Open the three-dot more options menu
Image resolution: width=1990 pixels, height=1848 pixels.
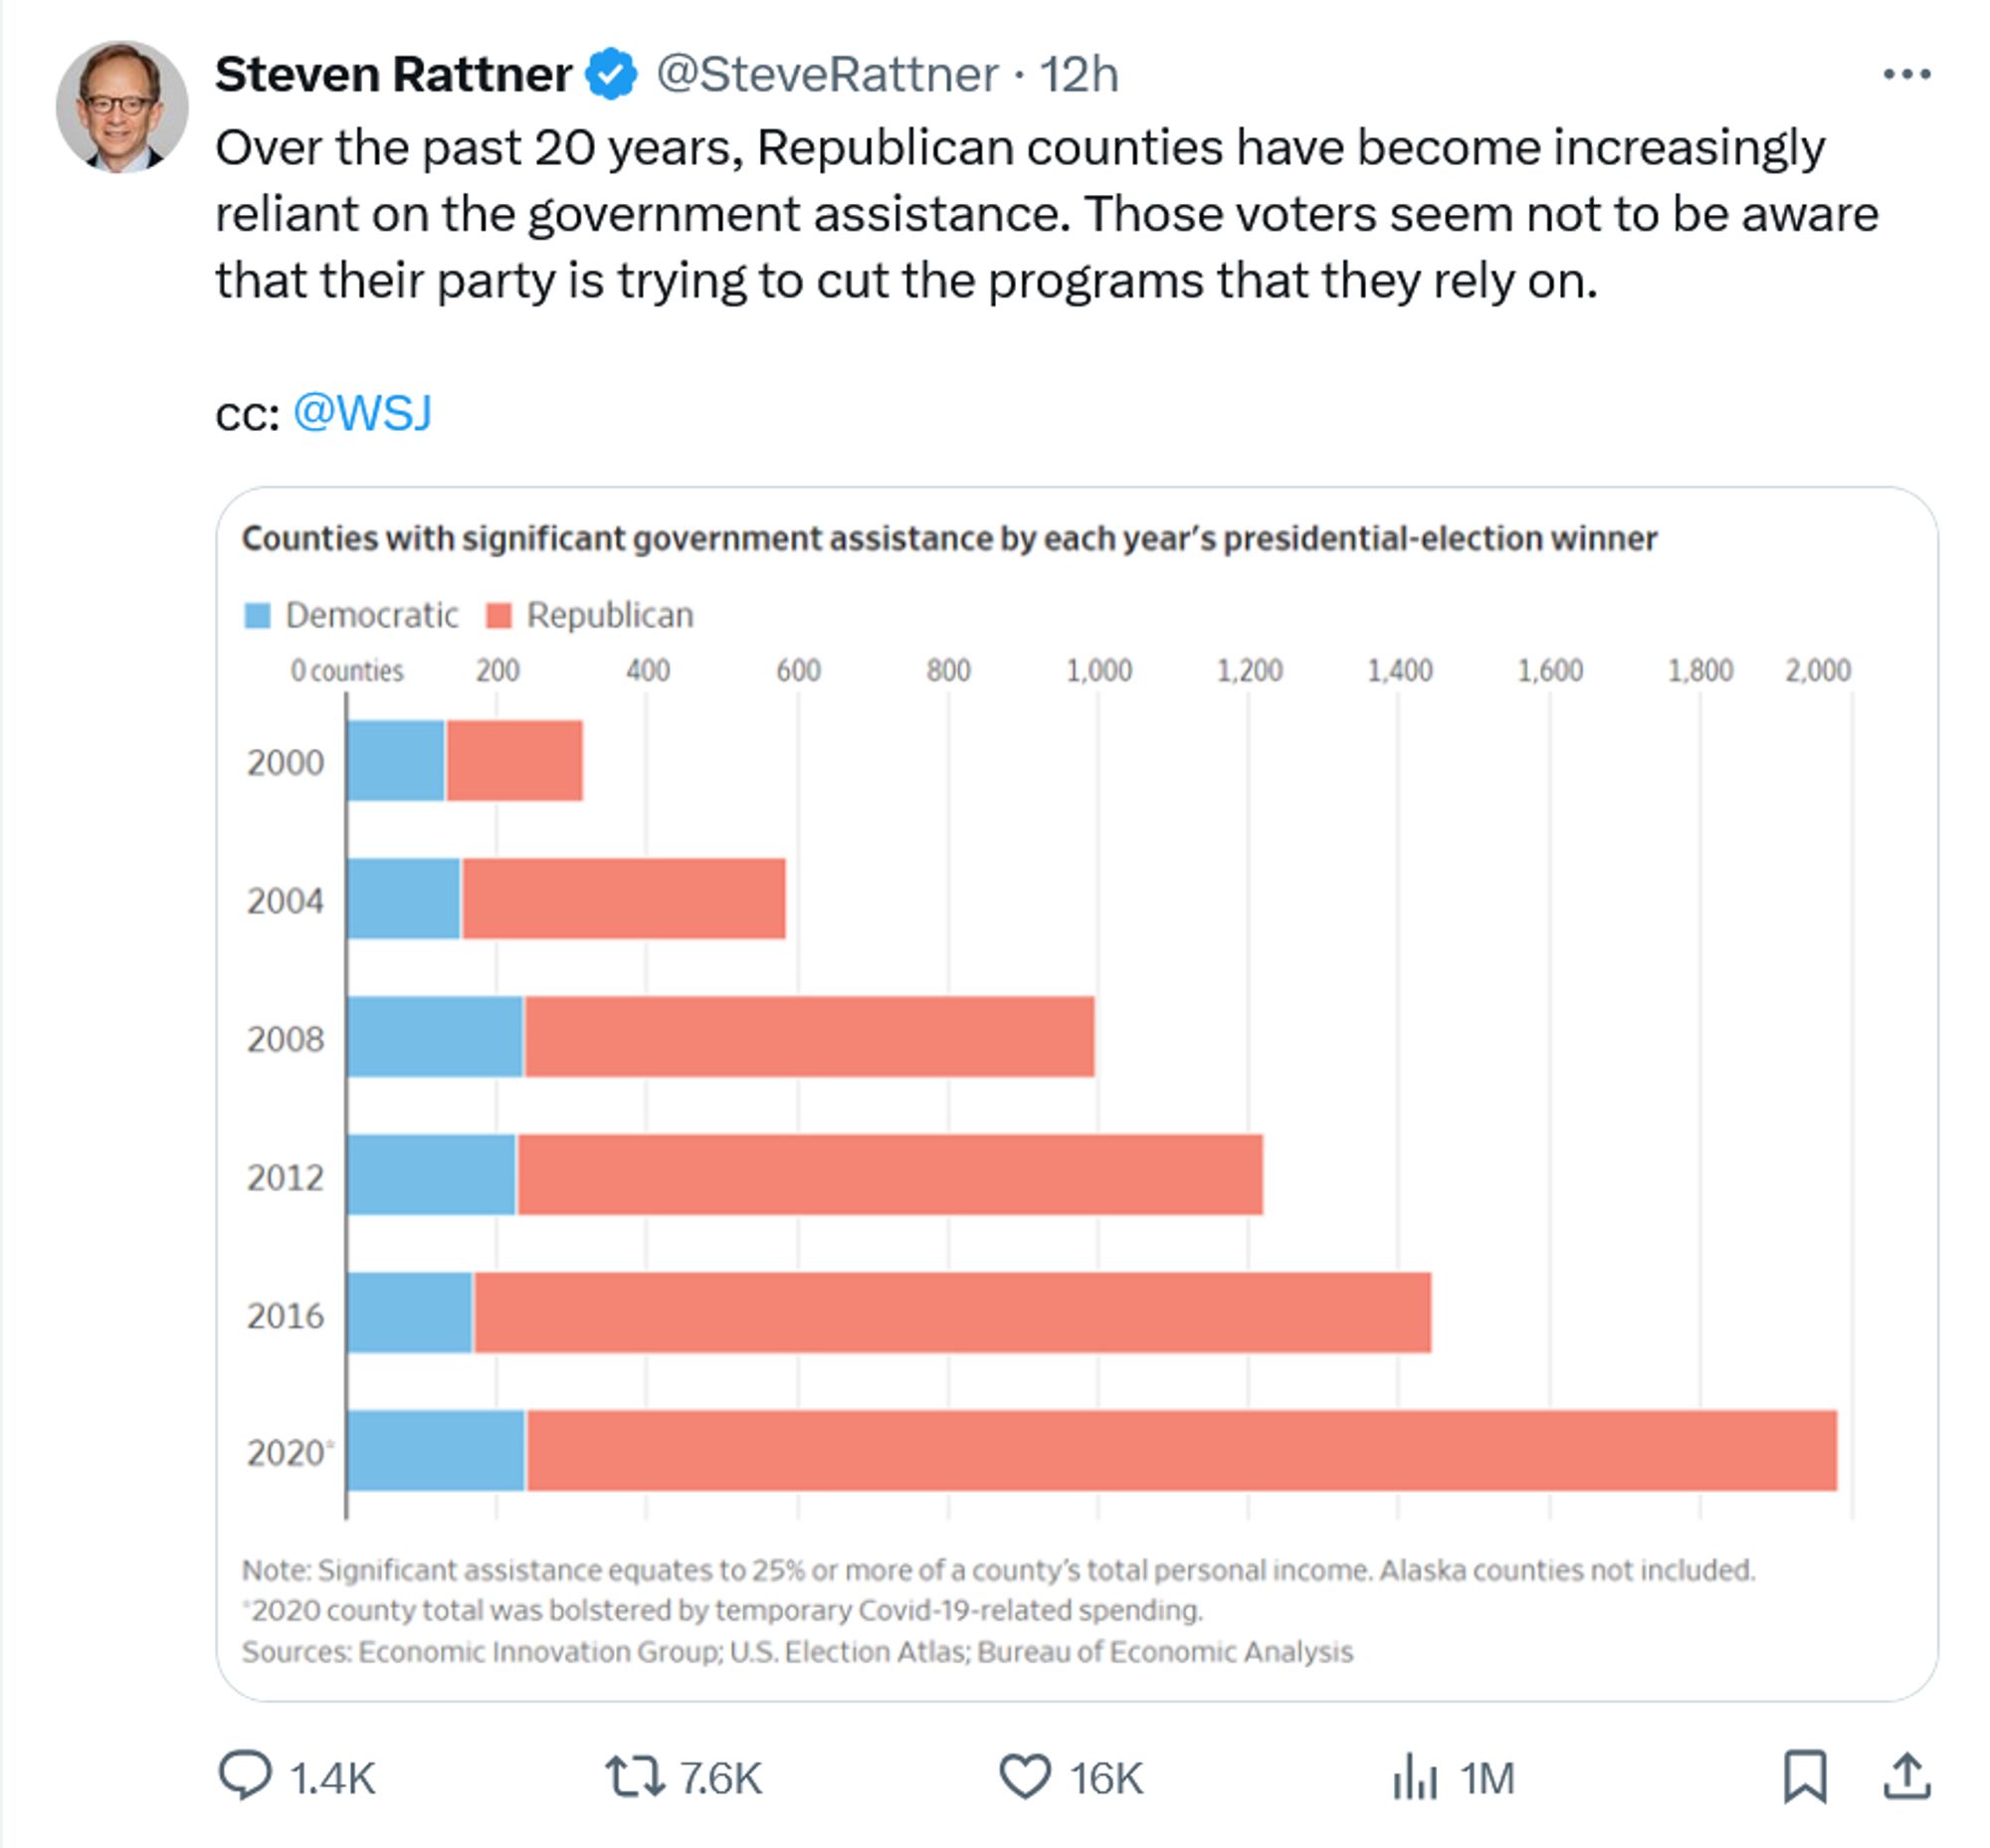click(x=1906, y=74)
